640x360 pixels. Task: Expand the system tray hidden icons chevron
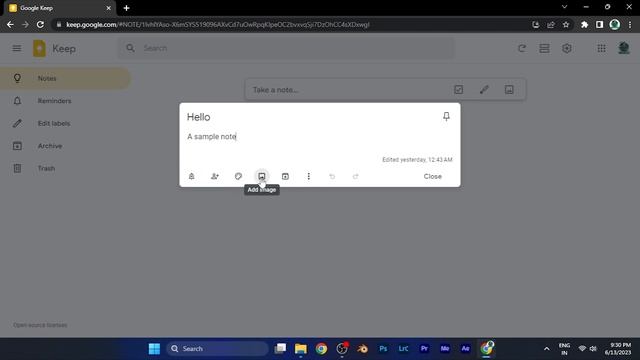(546, 349)
